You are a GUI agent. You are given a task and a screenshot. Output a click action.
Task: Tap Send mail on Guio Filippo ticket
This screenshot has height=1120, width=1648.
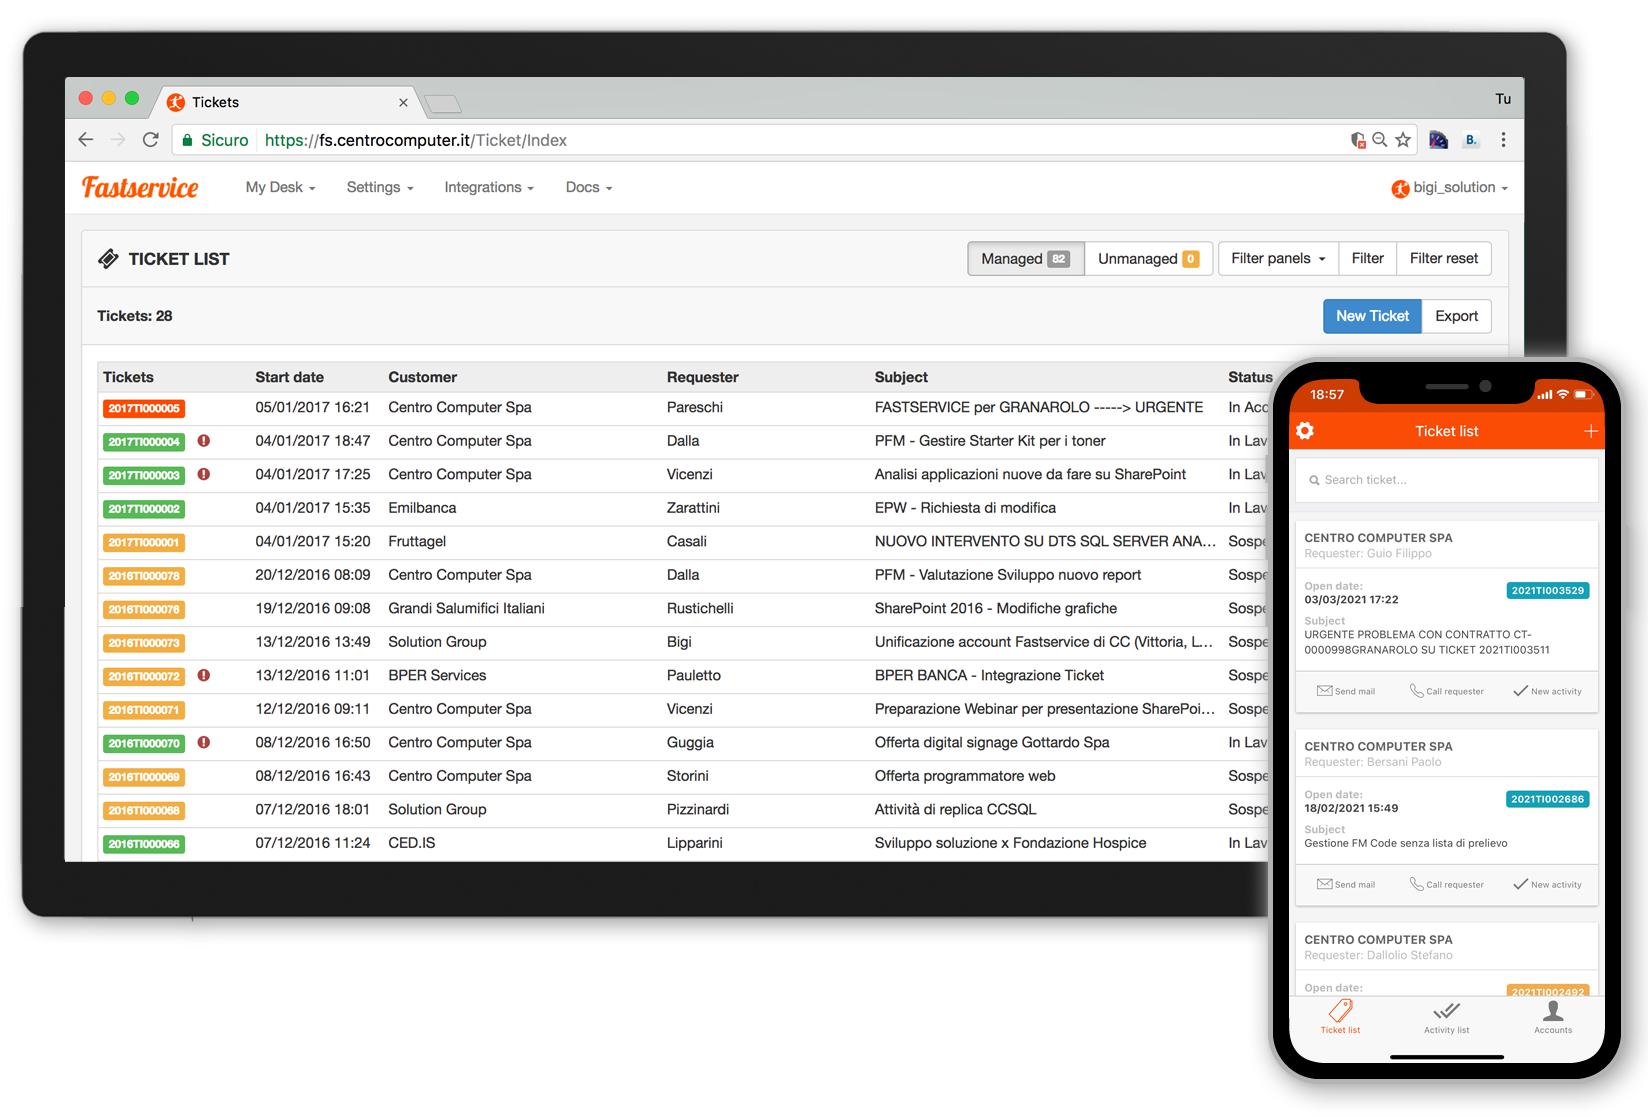click(x=1346, y=691)
